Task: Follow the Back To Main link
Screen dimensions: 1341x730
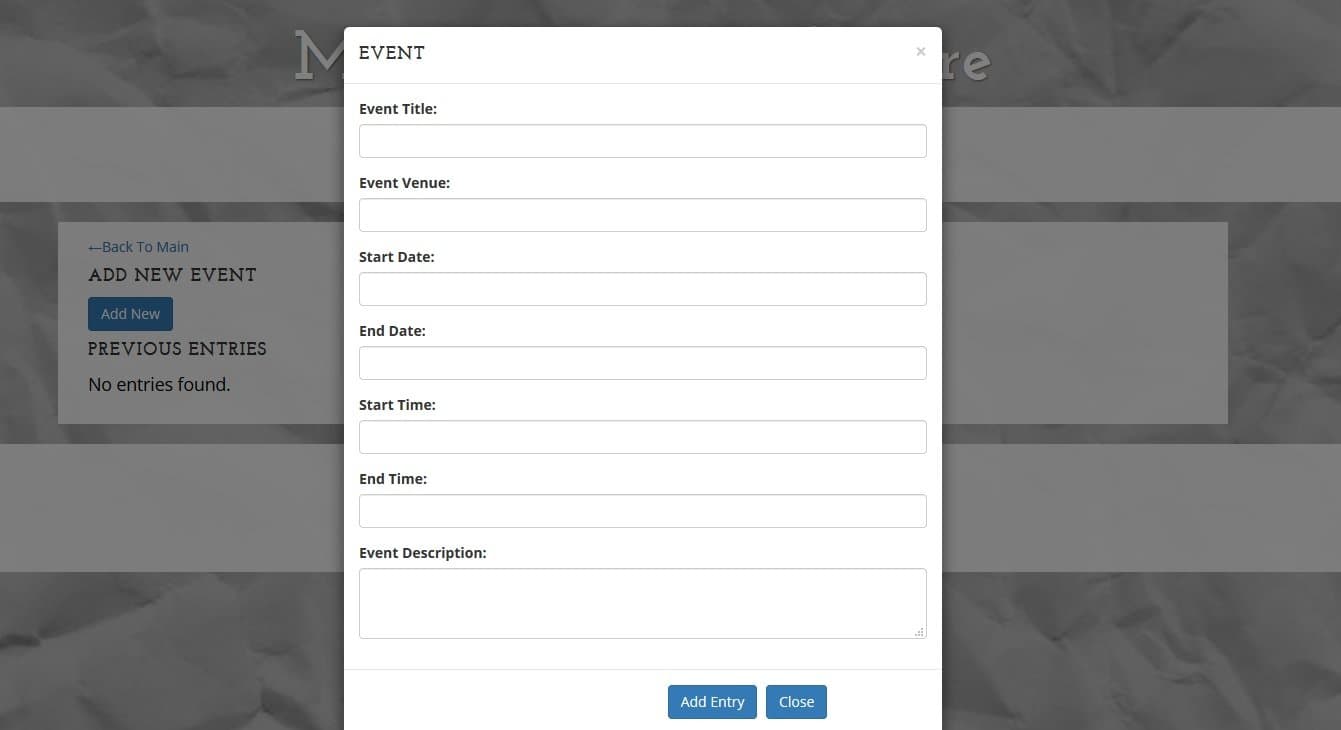Action: [138, 247]
